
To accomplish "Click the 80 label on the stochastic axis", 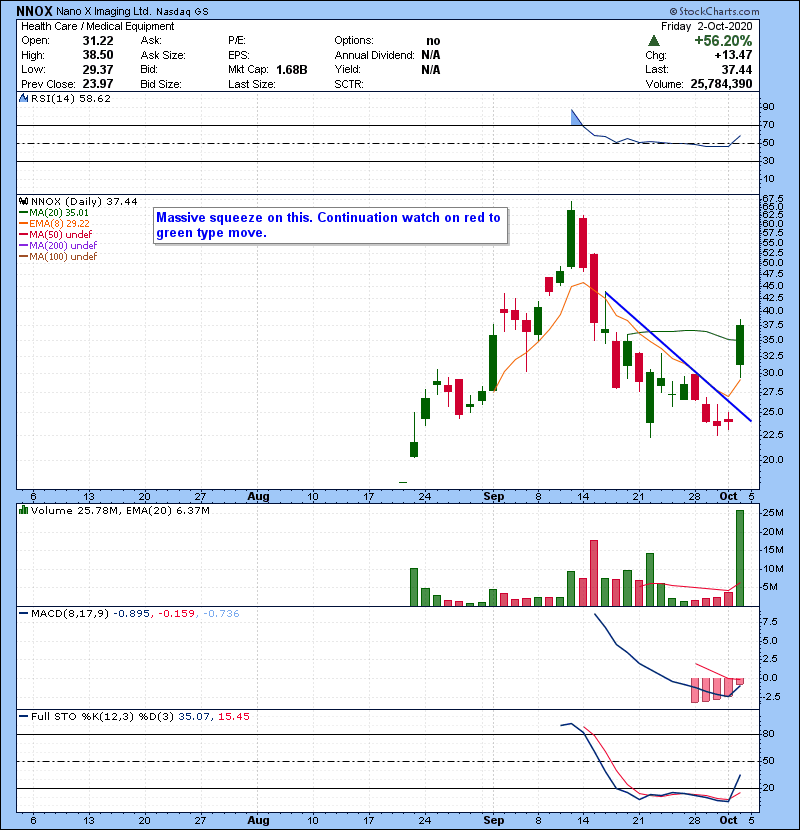I will pyautogui.click(x=768, y=734).
